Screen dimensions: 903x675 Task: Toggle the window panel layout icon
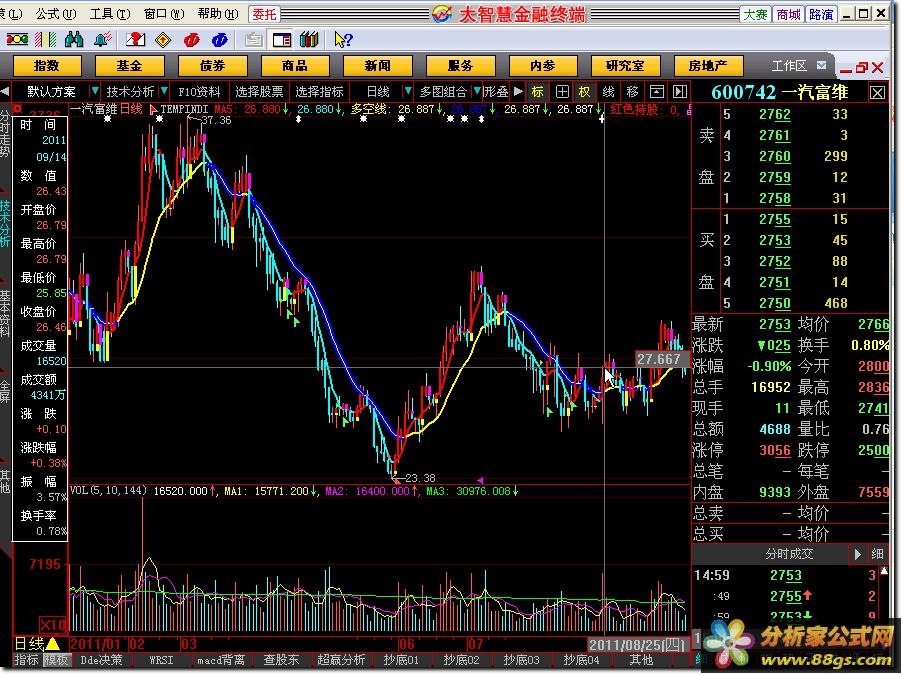coord(282,40)
